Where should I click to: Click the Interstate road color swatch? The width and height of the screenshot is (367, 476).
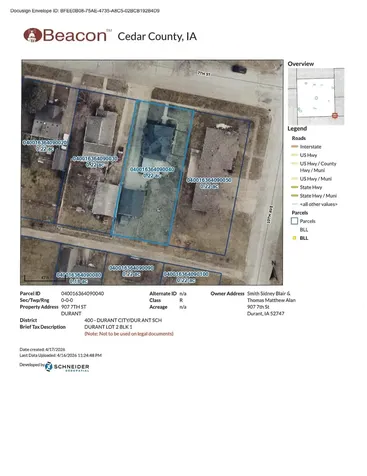click(294, 147)
